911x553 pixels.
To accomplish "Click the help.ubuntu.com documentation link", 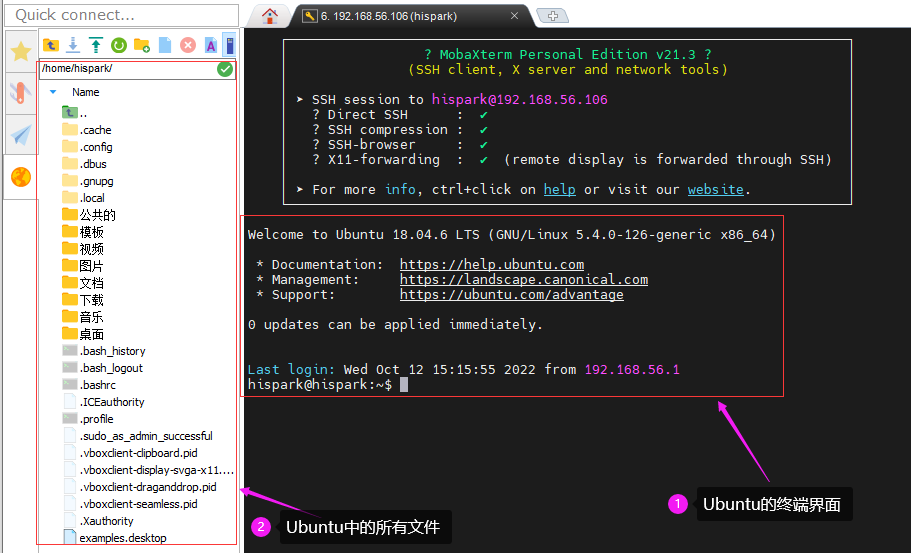I will (x=491, y=265).
